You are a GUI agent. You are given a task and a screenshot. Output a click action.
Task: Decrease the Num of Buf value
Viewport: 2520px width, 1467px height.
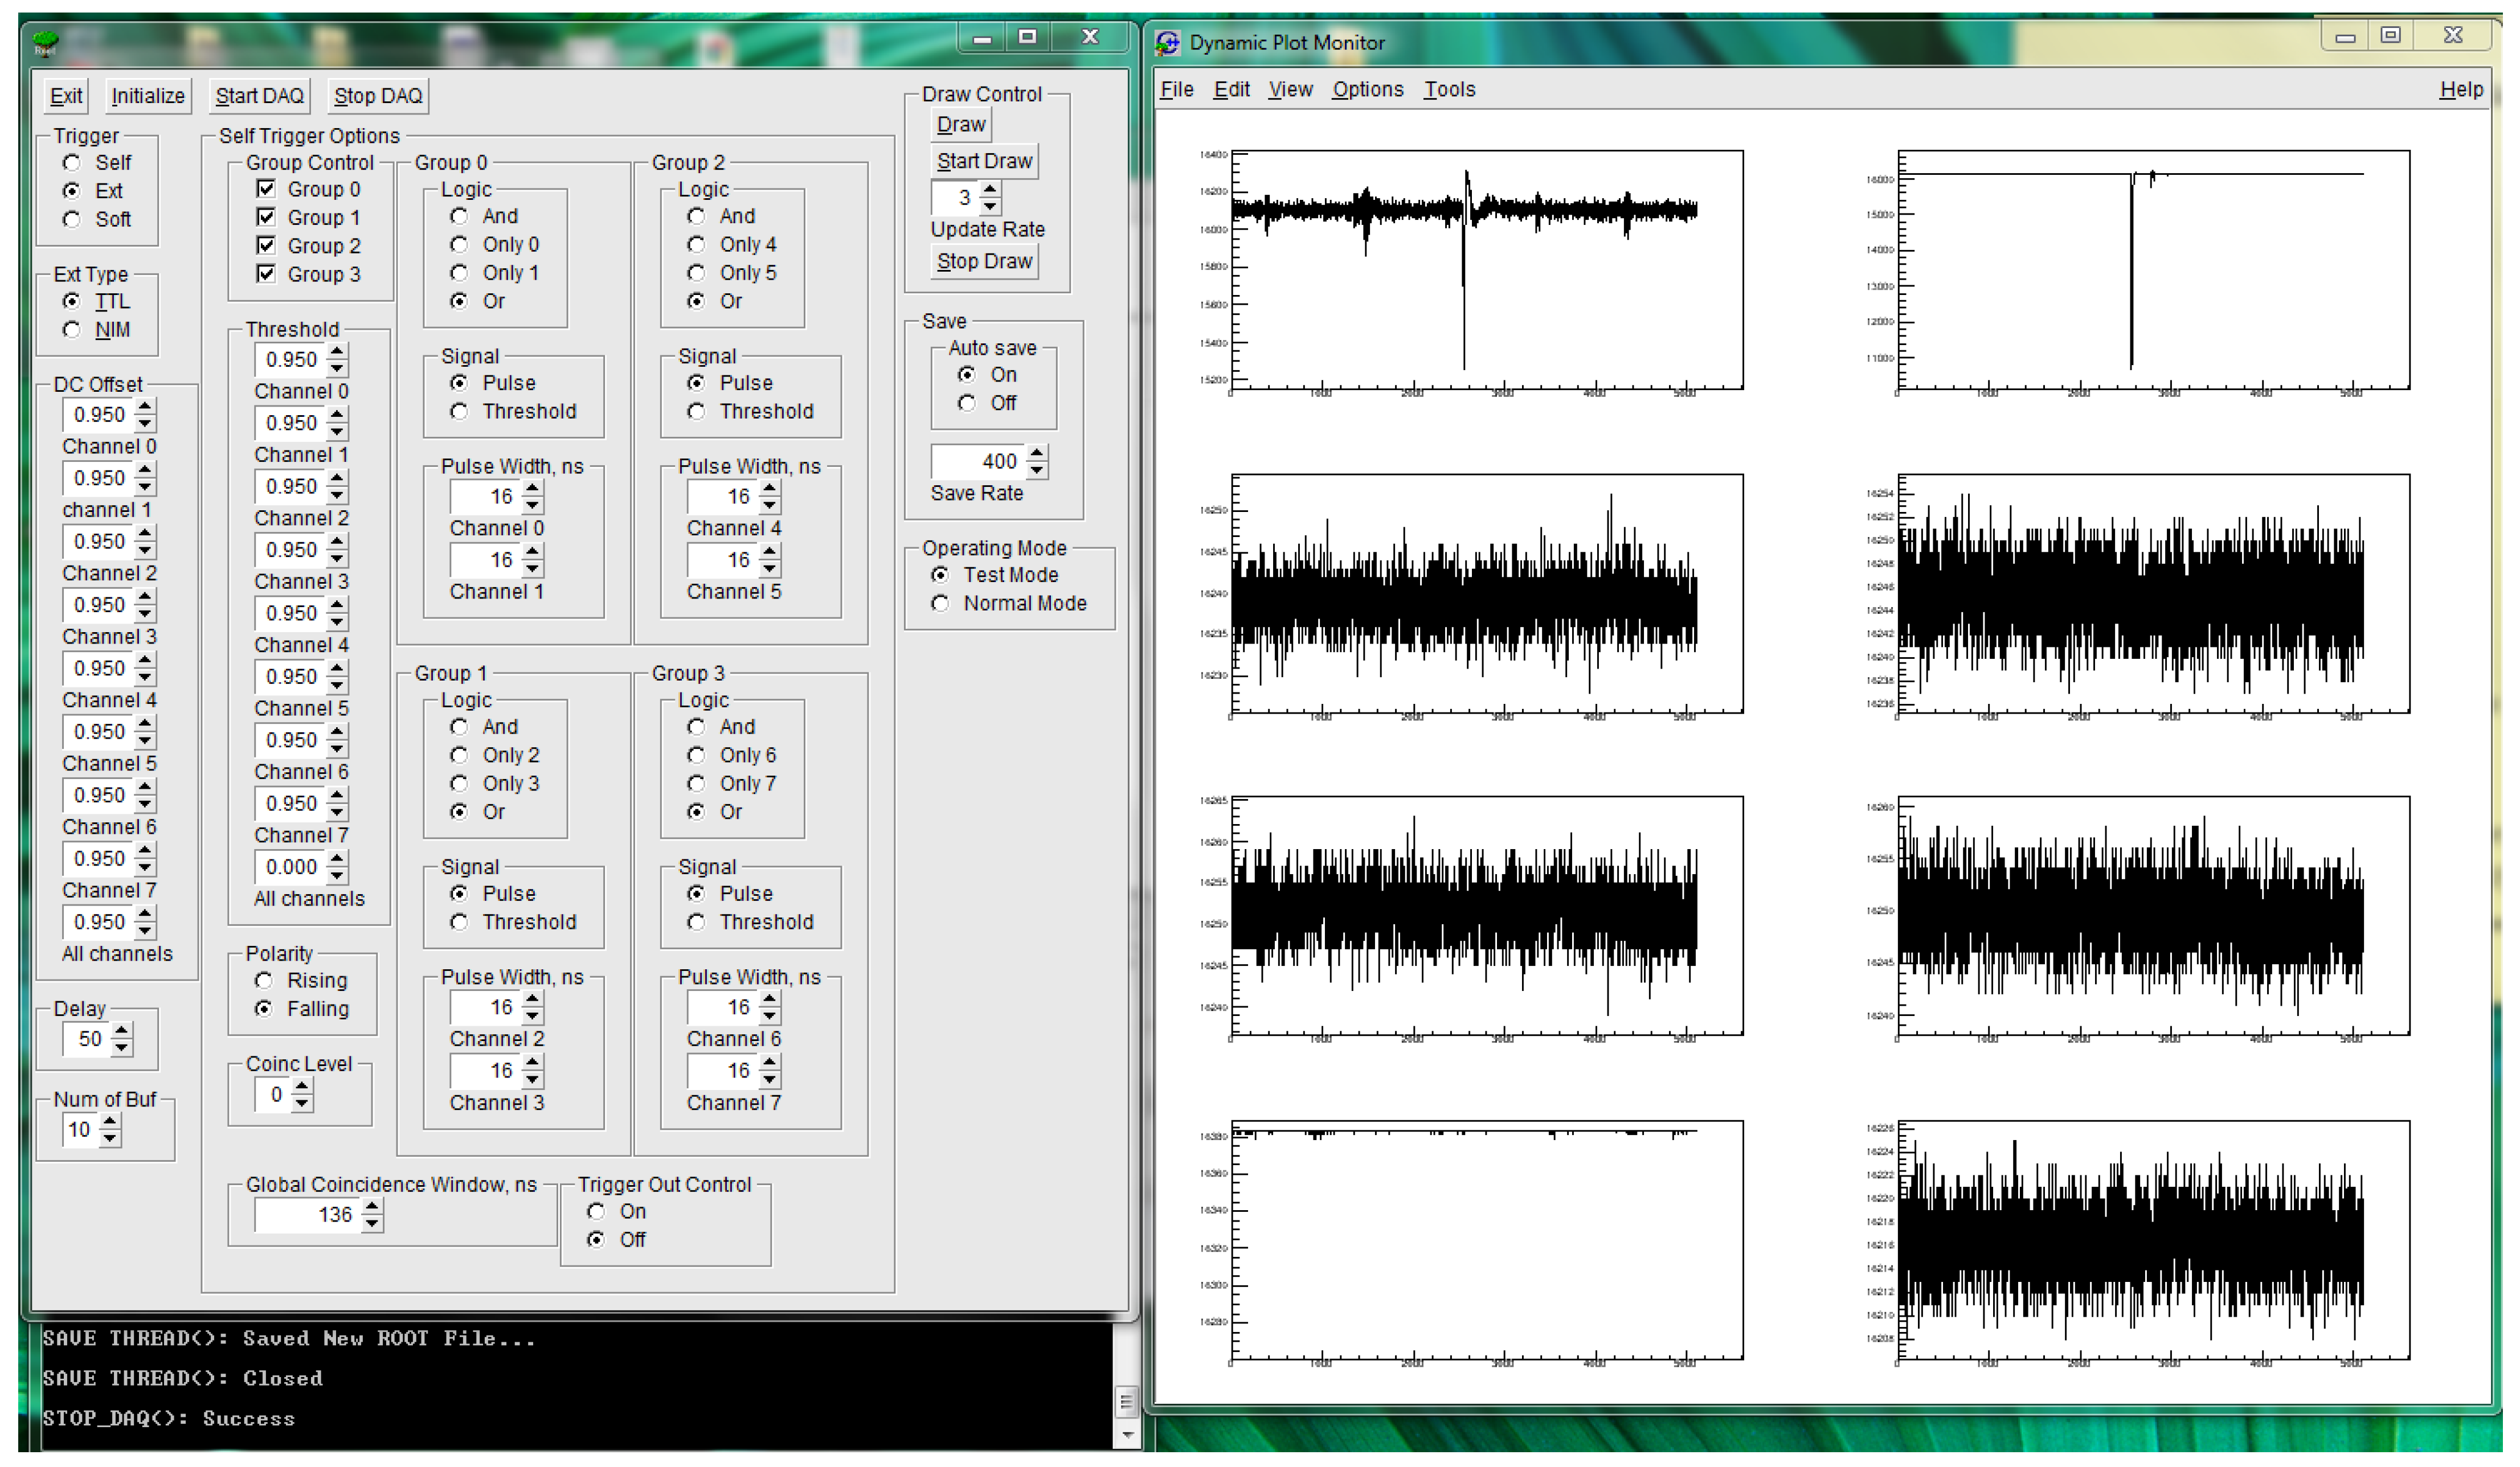111,1139
